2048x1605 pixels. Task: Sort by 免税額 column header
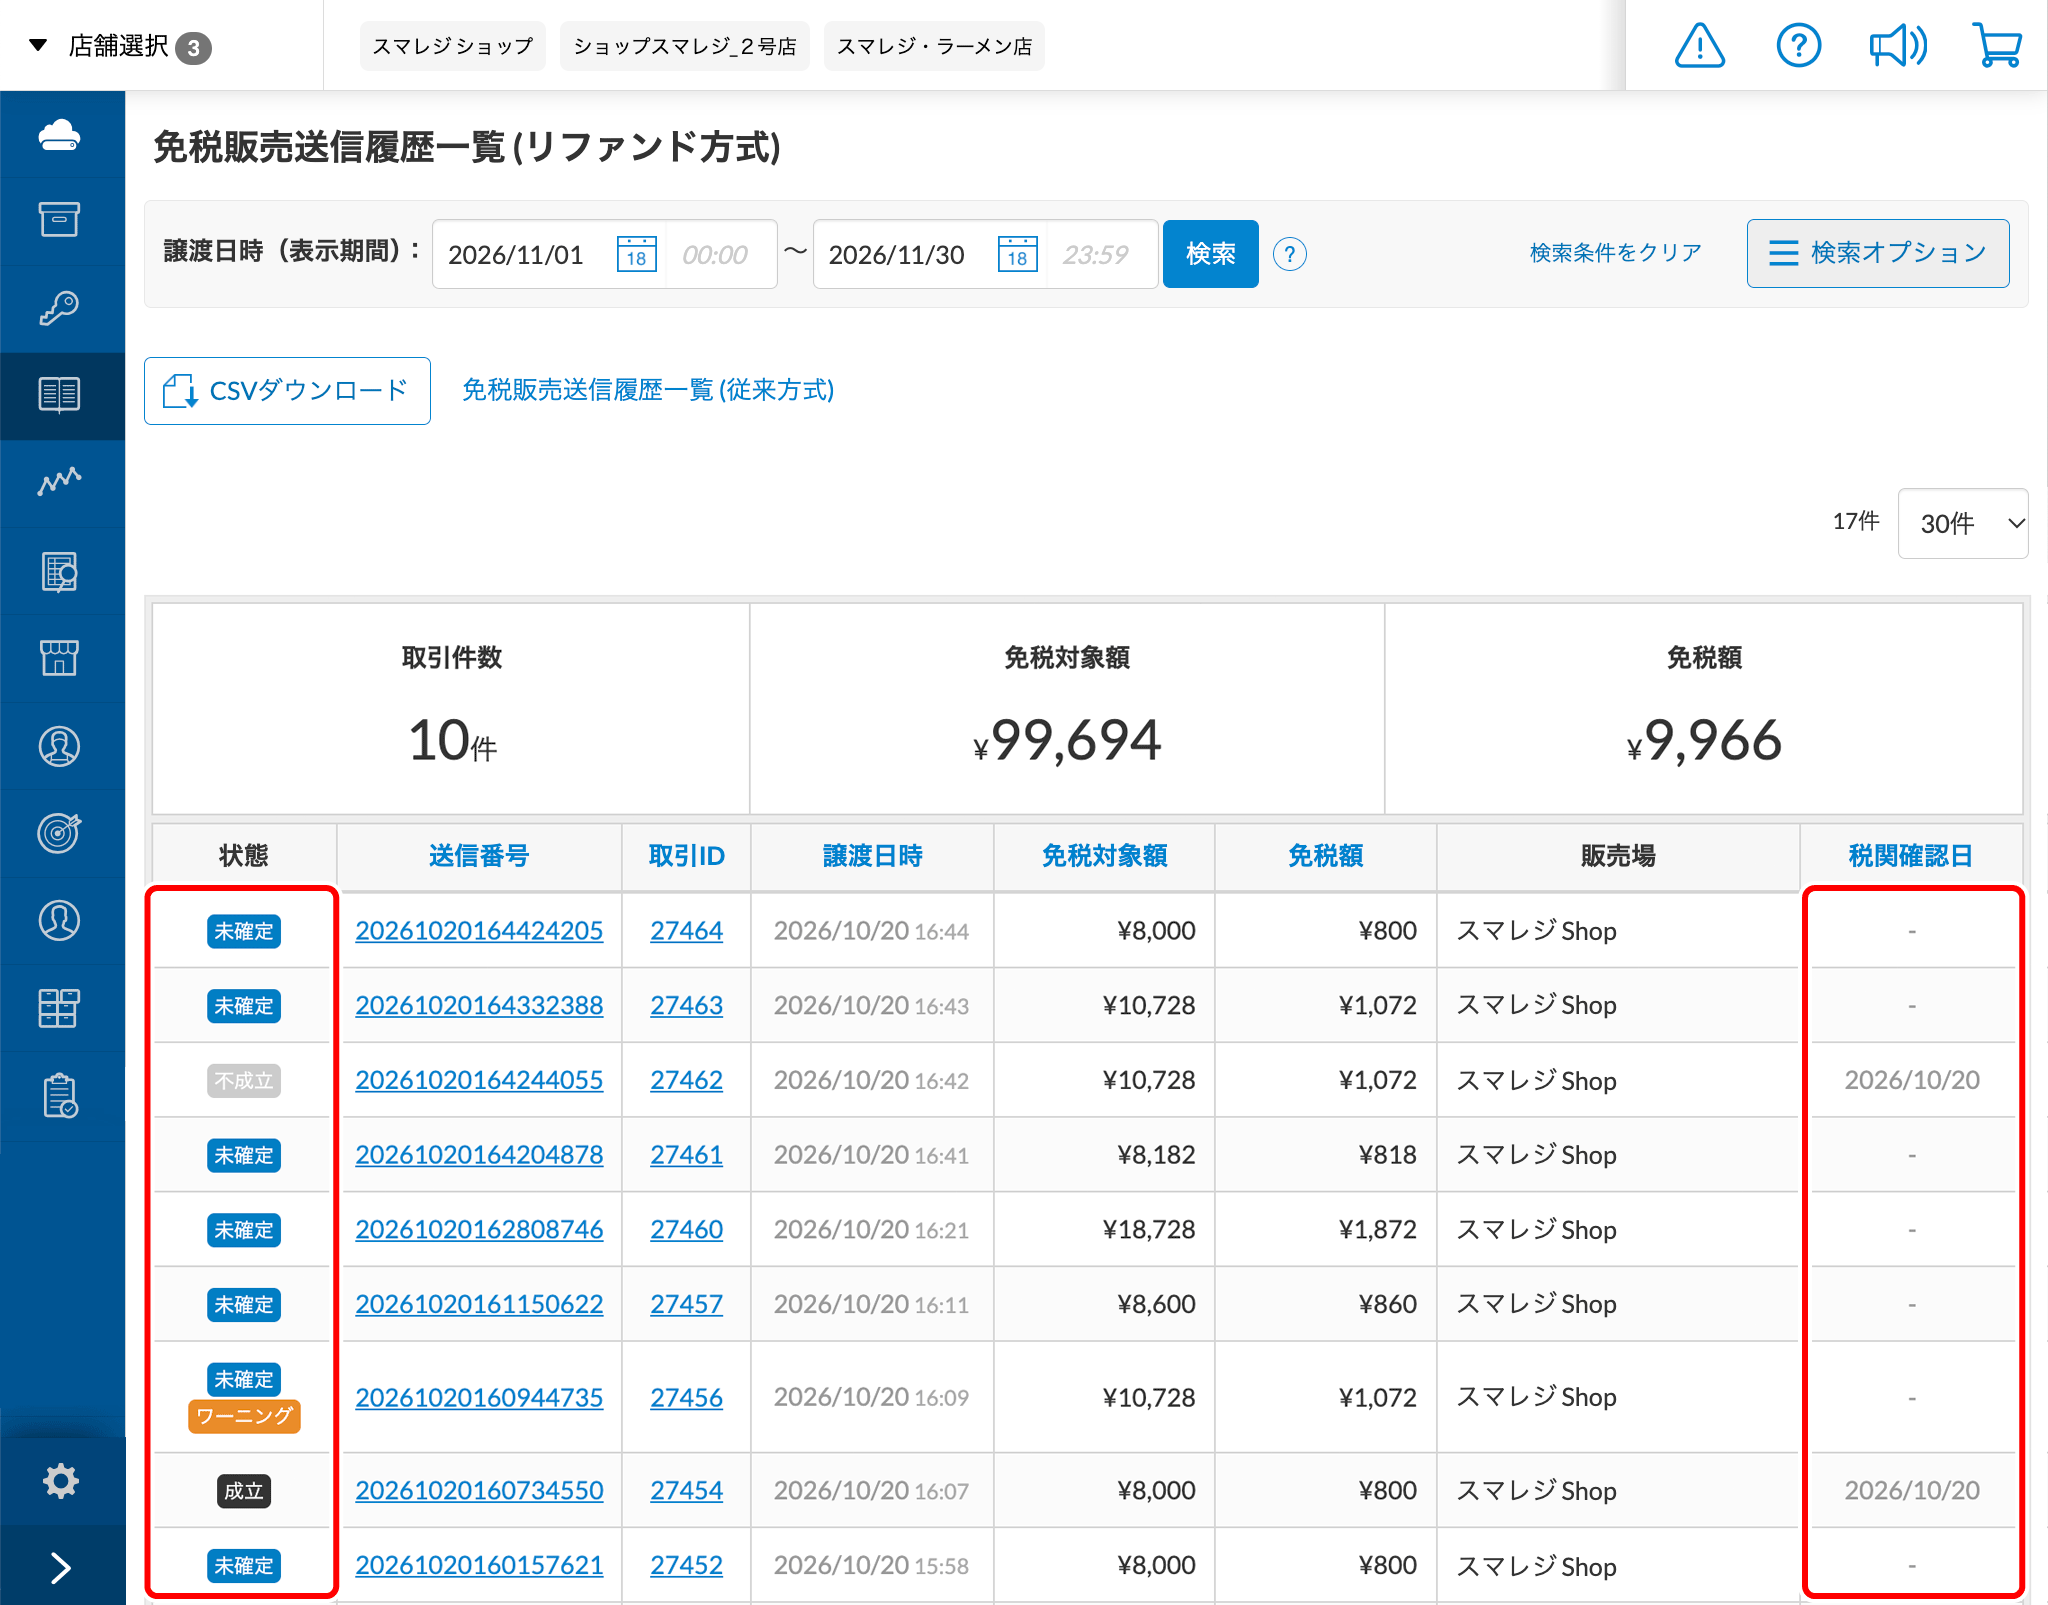[x=1326, y=856]
